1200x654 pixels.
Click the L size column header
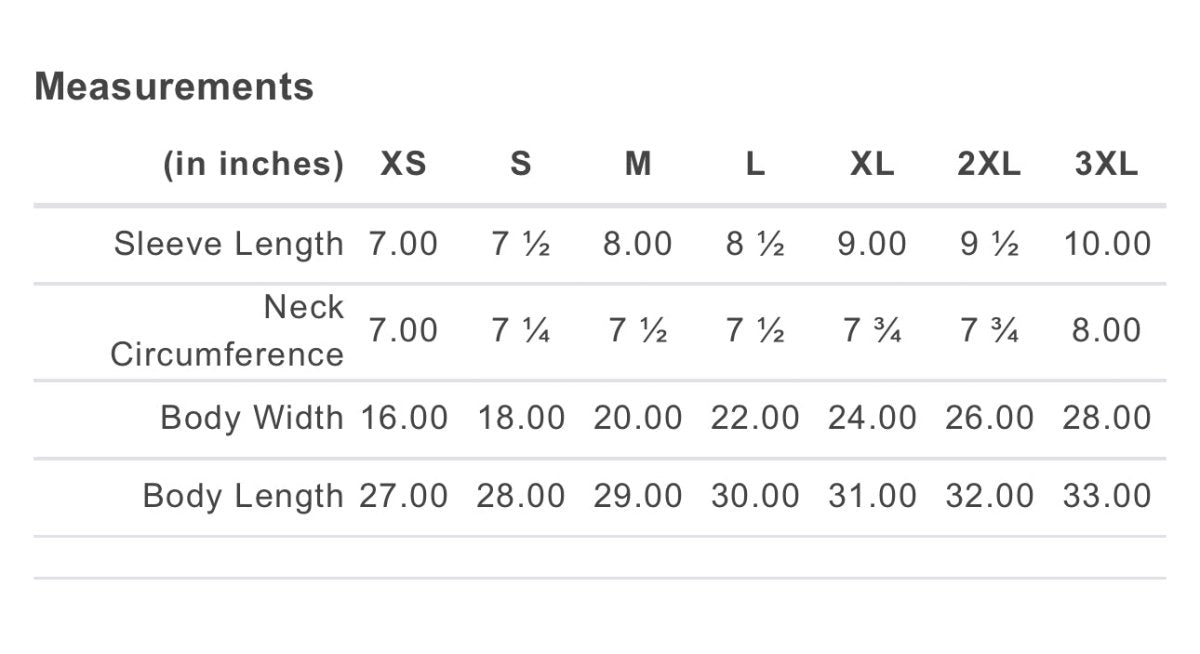click(755, 164)
